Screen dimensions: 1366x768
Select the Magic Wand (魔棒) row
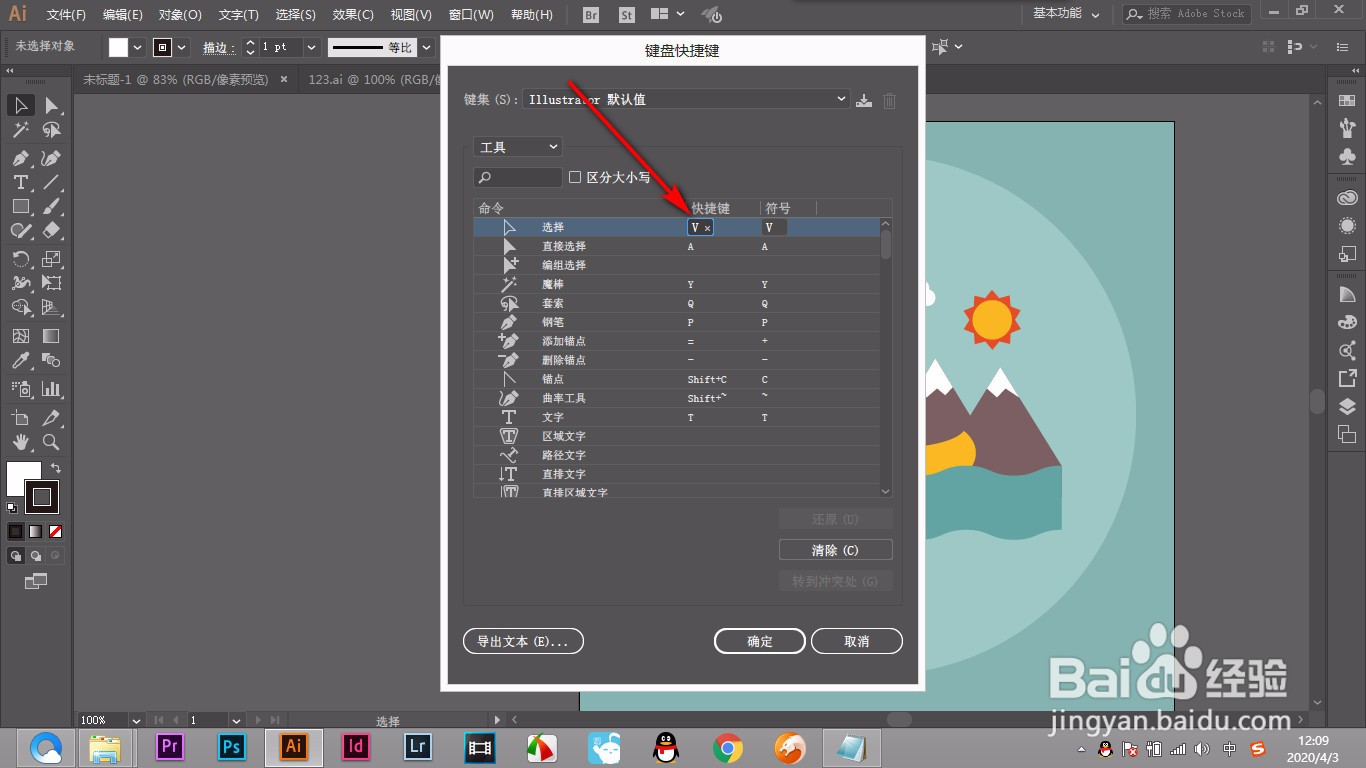click(x=677, y=285)
